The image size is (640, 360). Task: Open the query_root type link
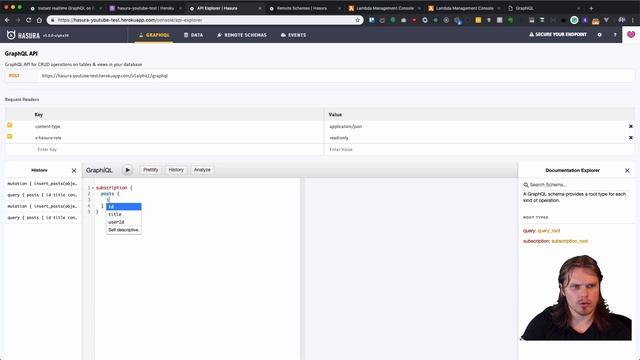pos(549,231)
